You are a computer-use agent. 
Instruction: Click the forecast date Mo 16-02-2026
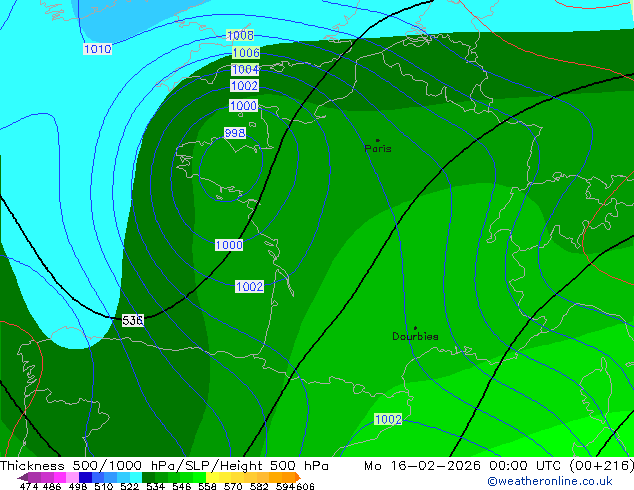coord(423,466)
